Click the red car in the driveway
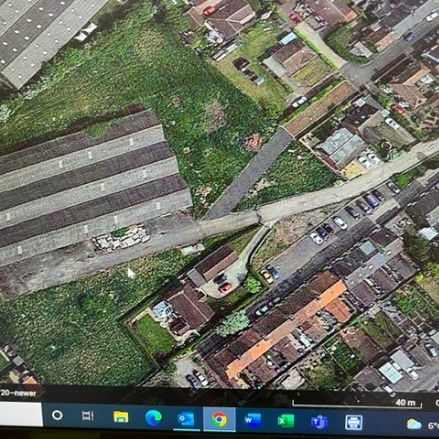The width and height of the screenshot is (439, 439). 225,287
